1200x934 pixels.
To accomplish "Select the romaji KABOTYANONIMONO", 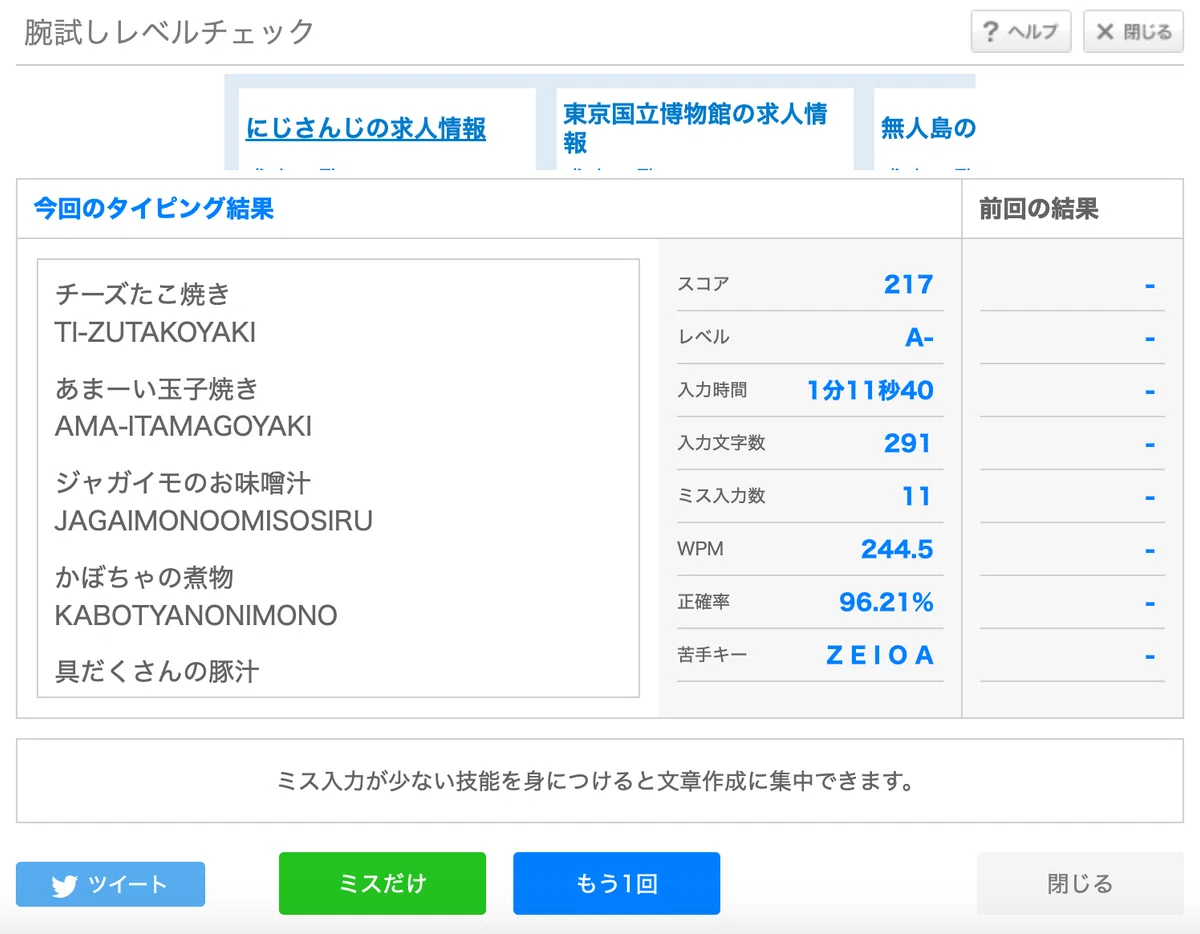I will (196, 615).
